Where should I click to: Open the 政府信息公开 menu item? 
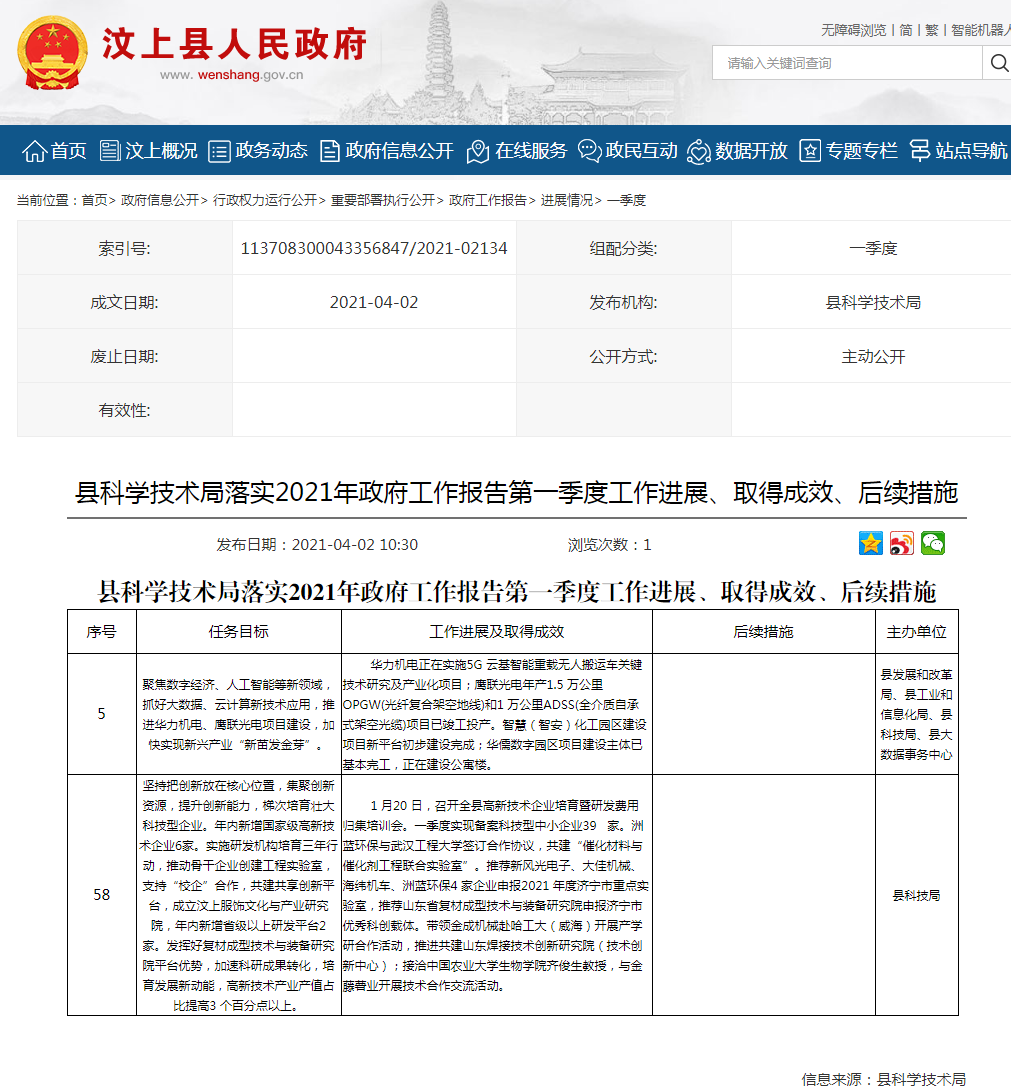400,151
